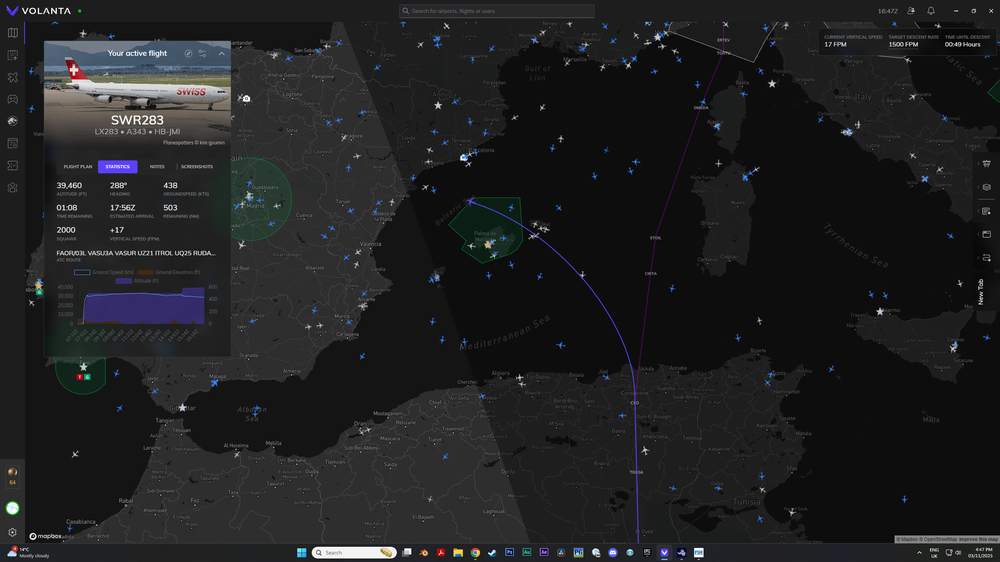Switch to the Screenshots tab
The height and width of the screenshot is (562, 1000).
[x=197, y=167]
